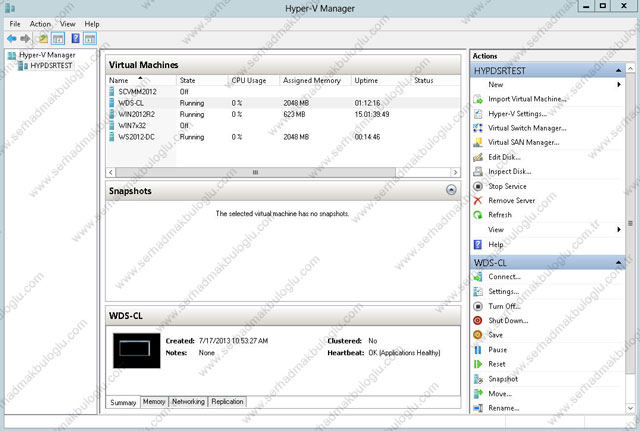The image size is (640, 431).
Task: Click the VM list horizontal scrollbar right arrow
Action: tap(455, 172)
